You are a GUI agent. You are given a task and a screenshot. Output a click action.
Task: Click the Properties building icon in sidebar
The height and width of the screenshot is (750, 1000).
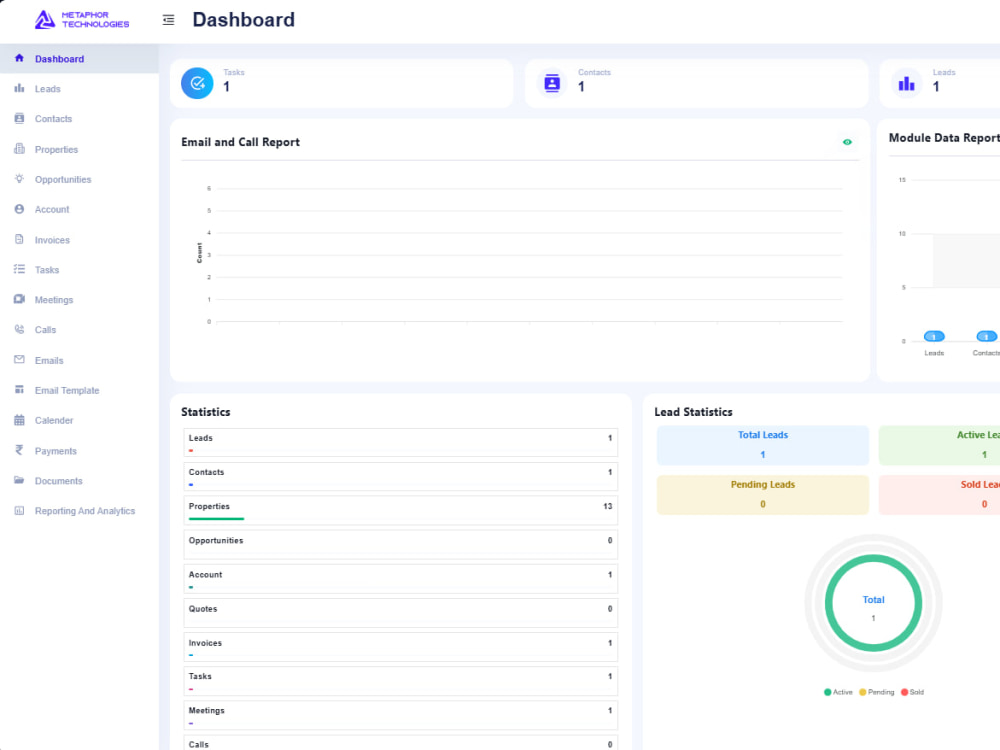(19, 149)
